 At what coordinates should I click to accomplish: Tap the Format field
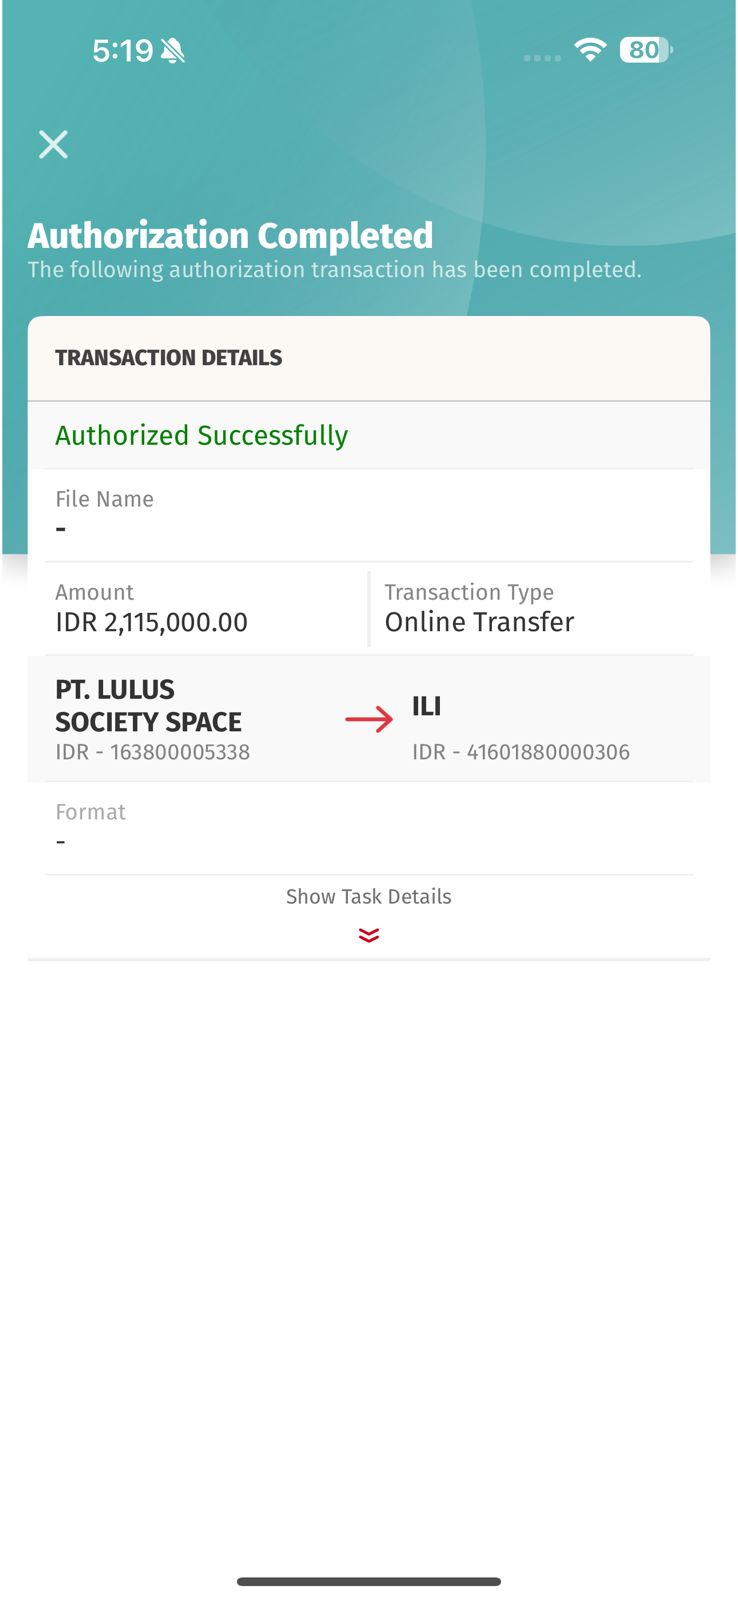(x=91, y=825)
